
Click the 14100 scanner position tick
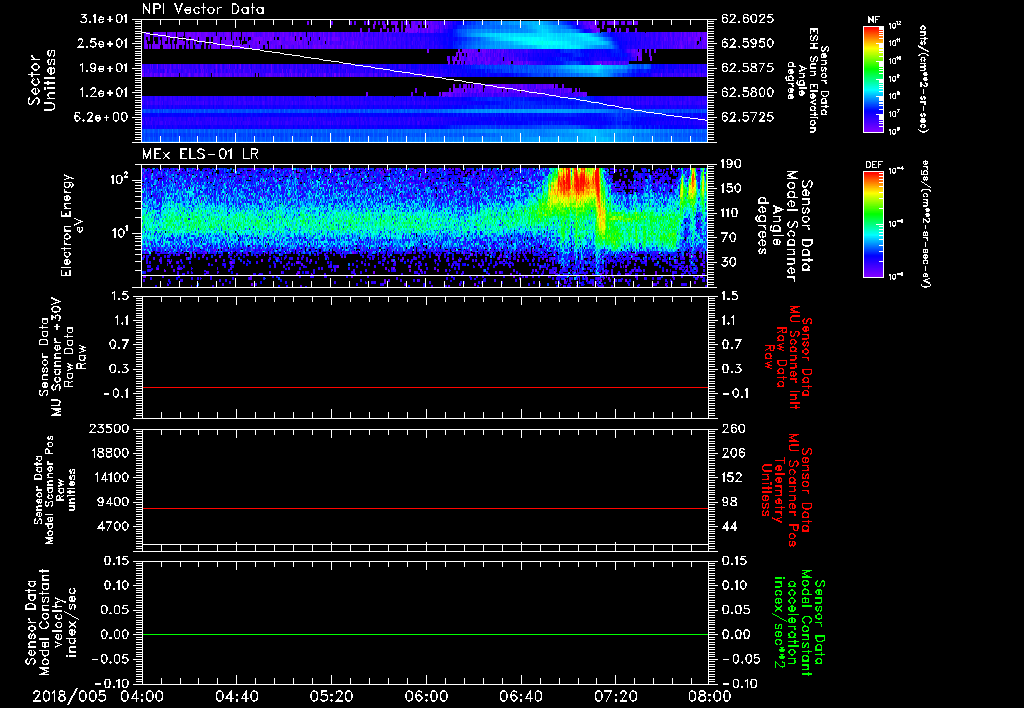[x=111, y=477]
